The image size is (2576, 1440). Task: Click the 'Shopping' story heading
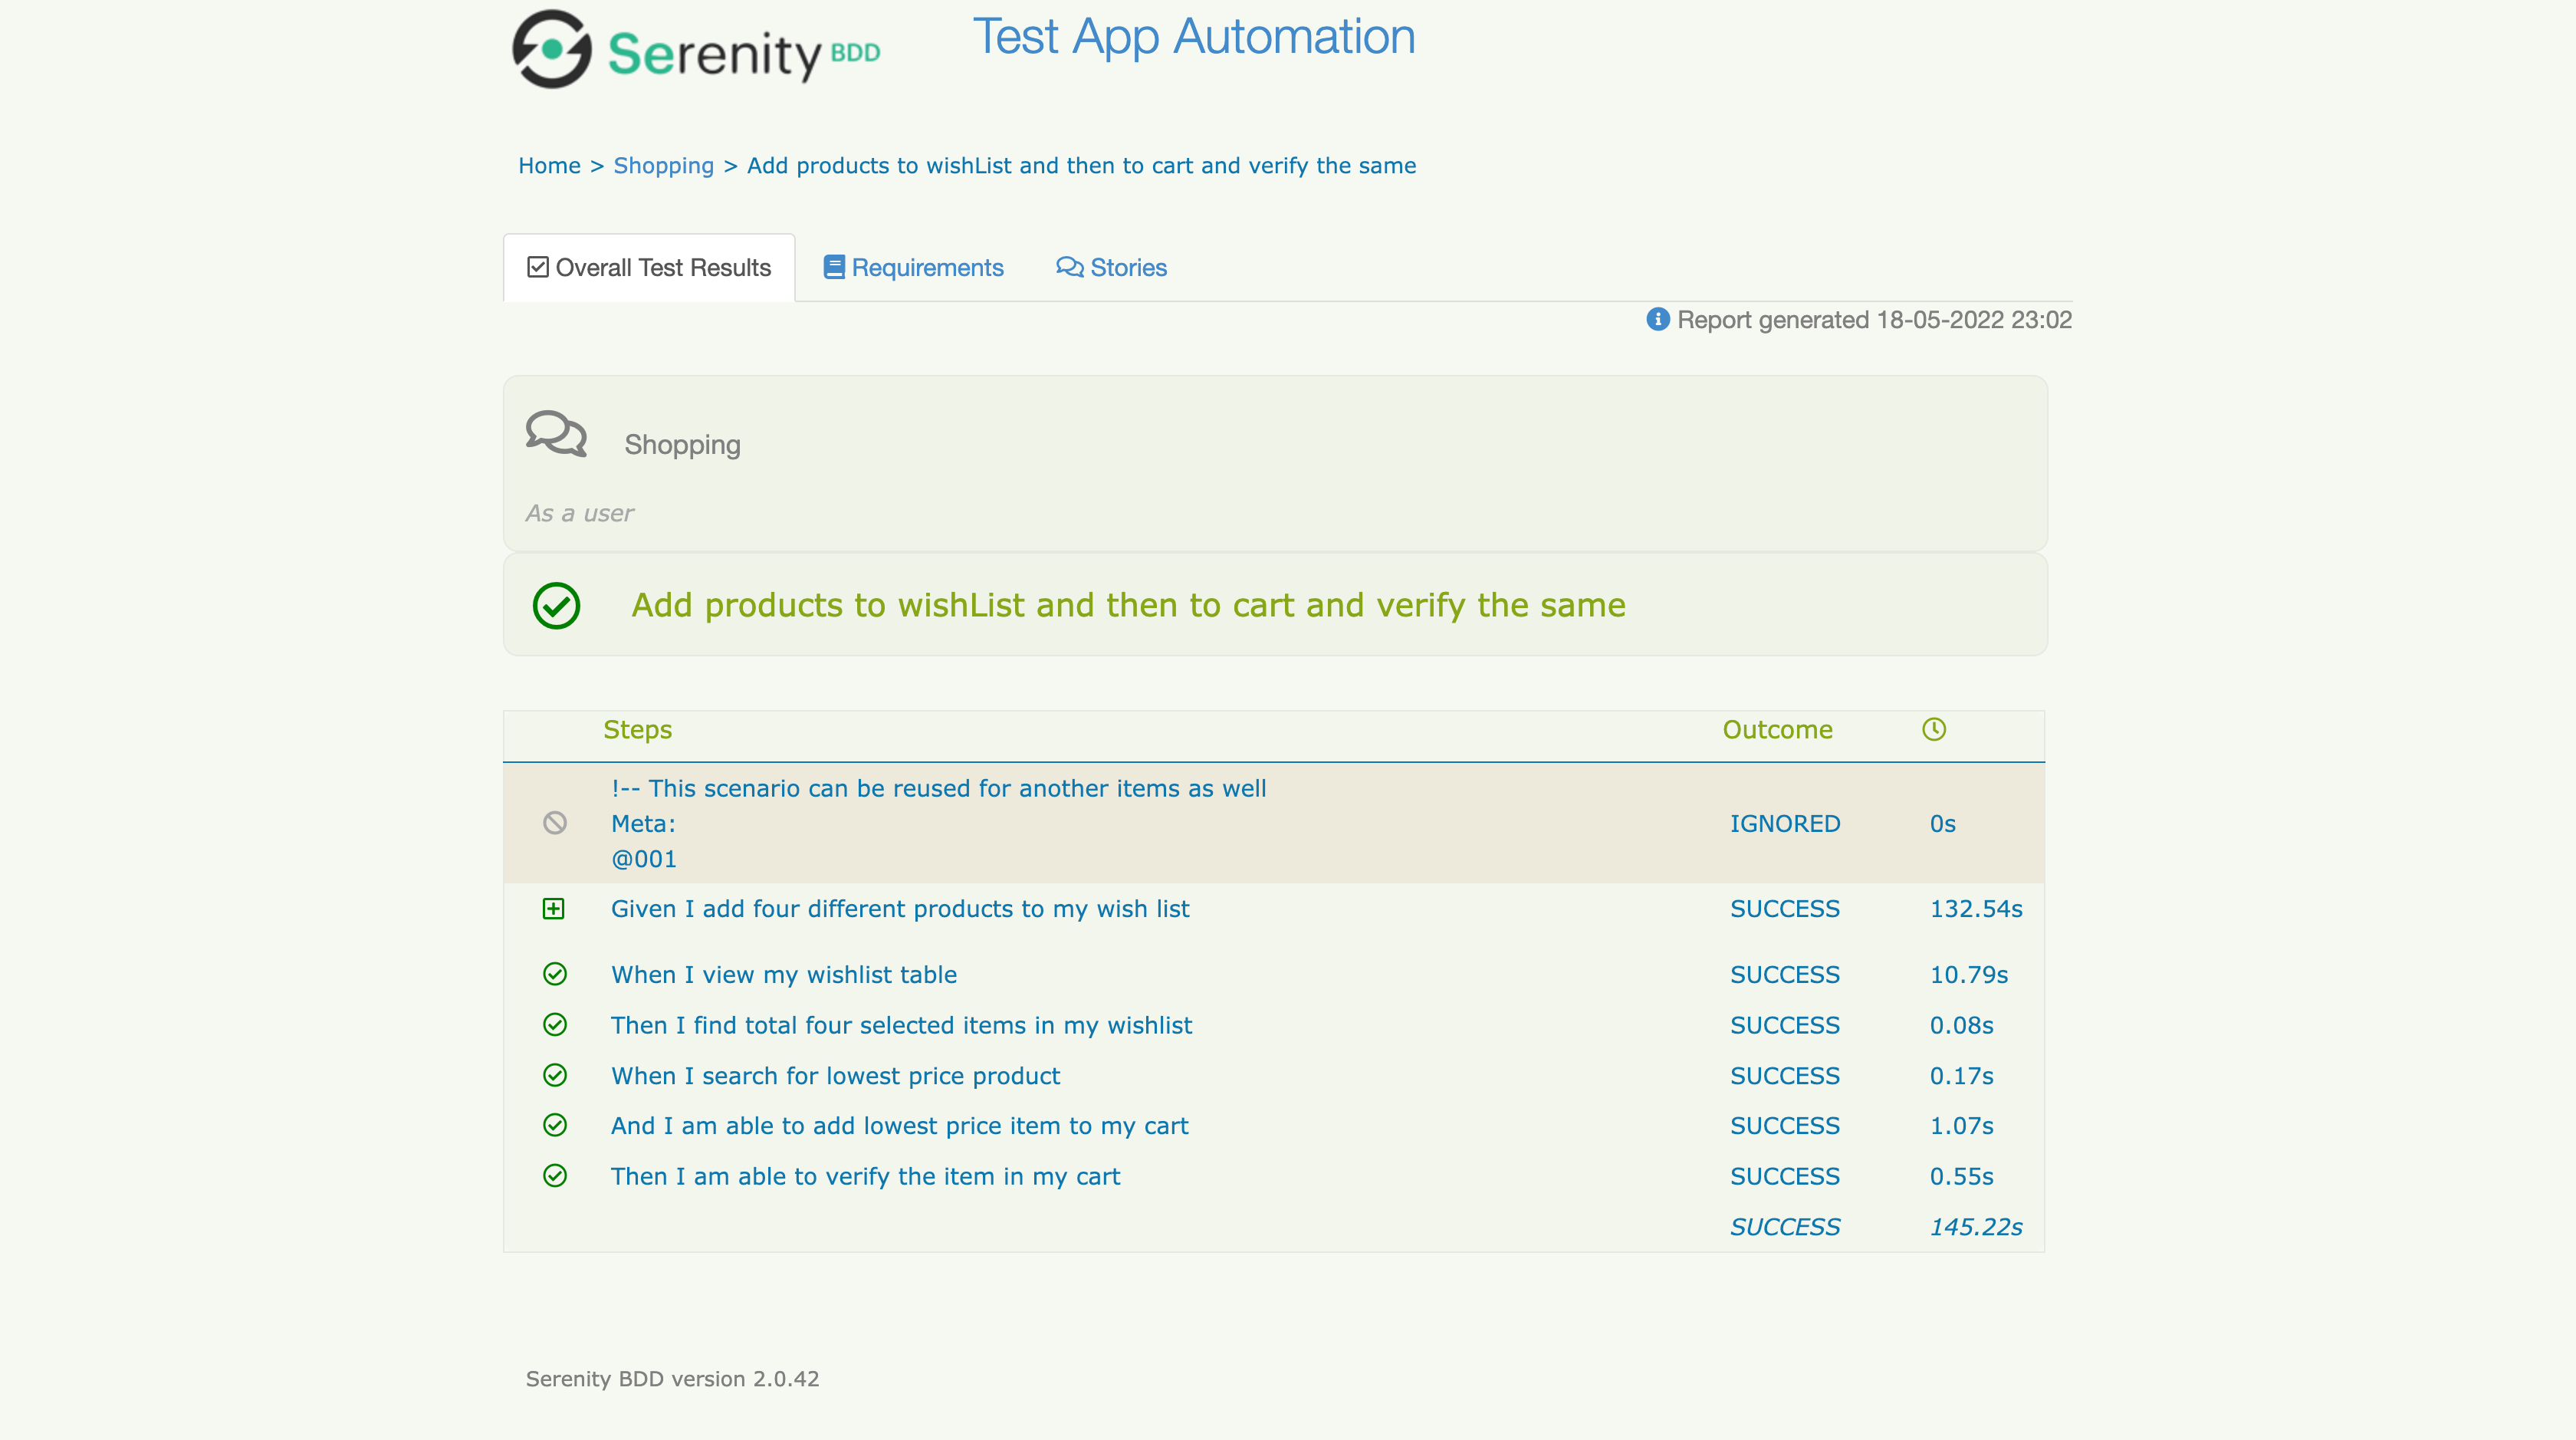tap(682, 445)
